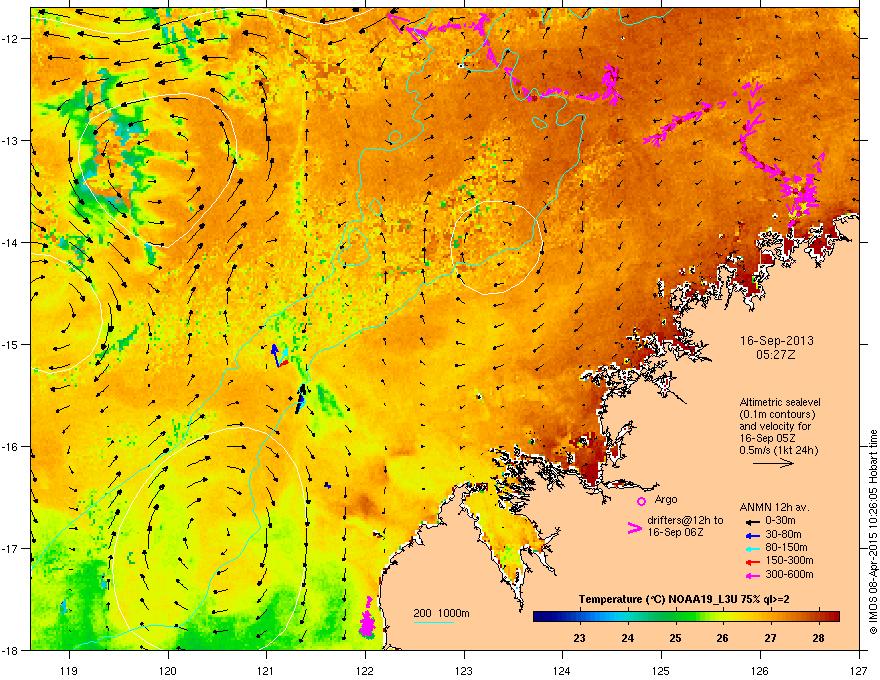Click the latitude axis label -14
The image size is (880, 680).
pos(10,243)
